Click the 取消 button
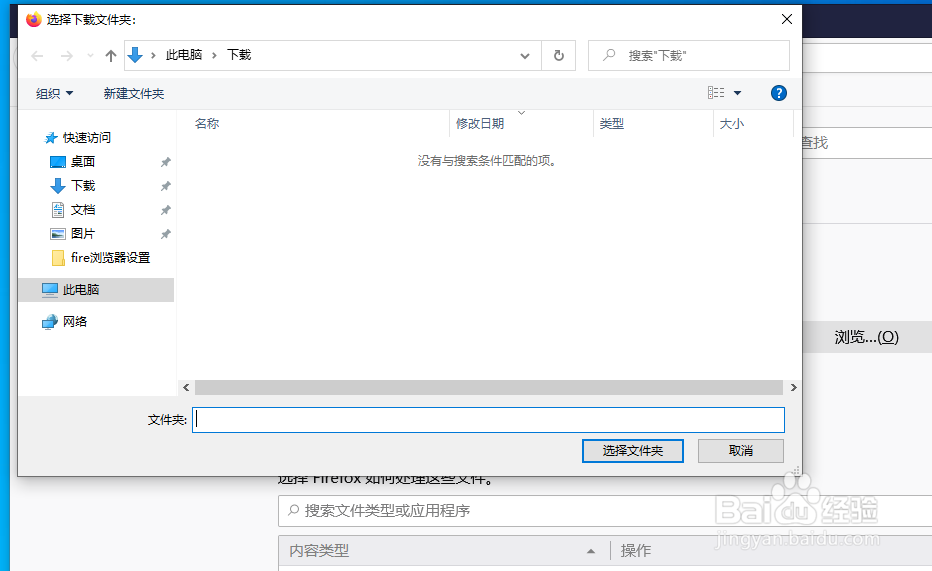The width and height of the screenshot is (932, 571). [x=741, y=451]
